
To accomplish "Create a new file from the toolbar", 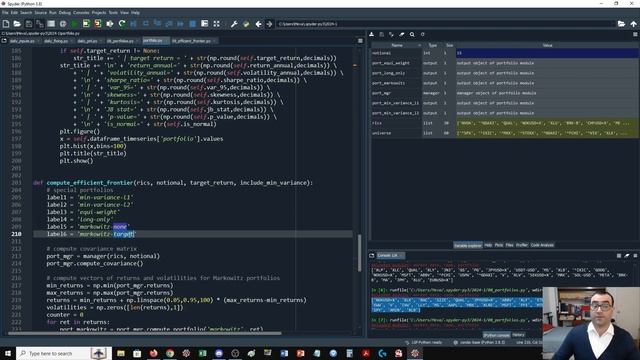I will tap(6, 24).
